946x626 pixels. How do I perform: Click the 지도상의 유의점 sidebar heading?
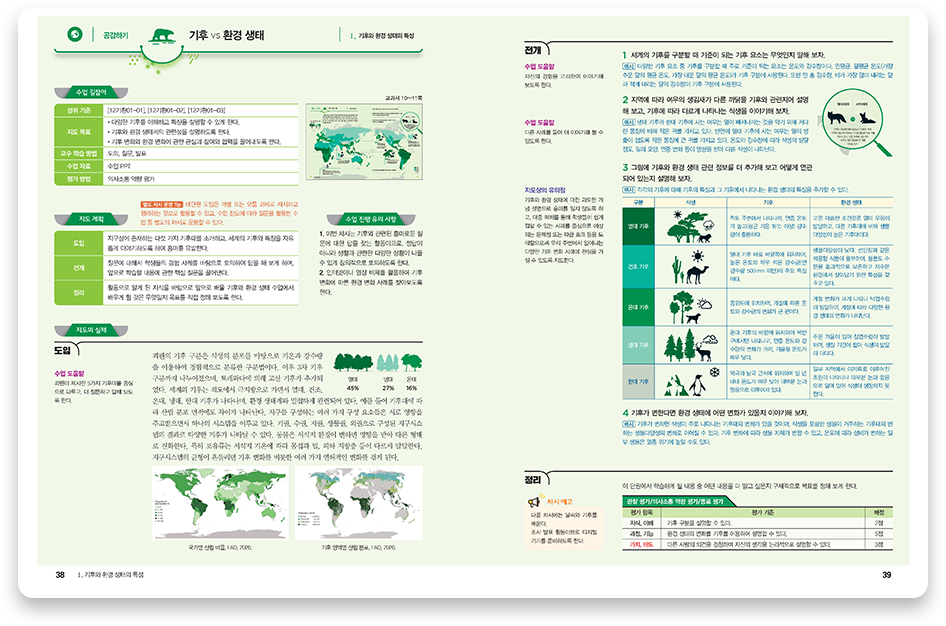pyautogui.click(x=544, y=190)
